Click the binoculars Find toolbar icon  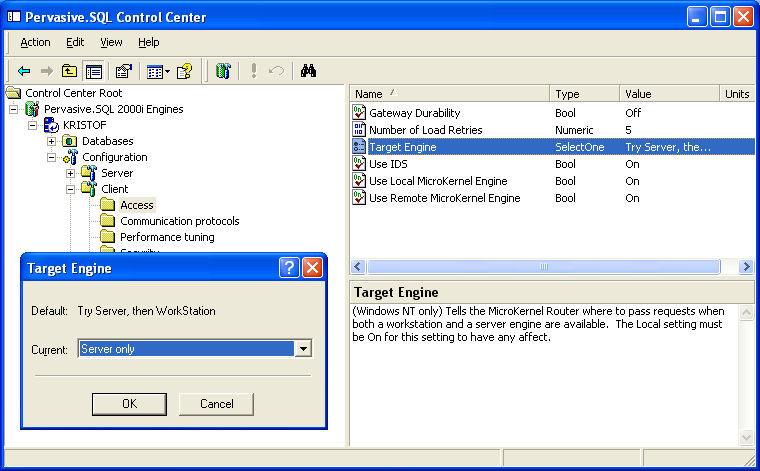[308, 71]
